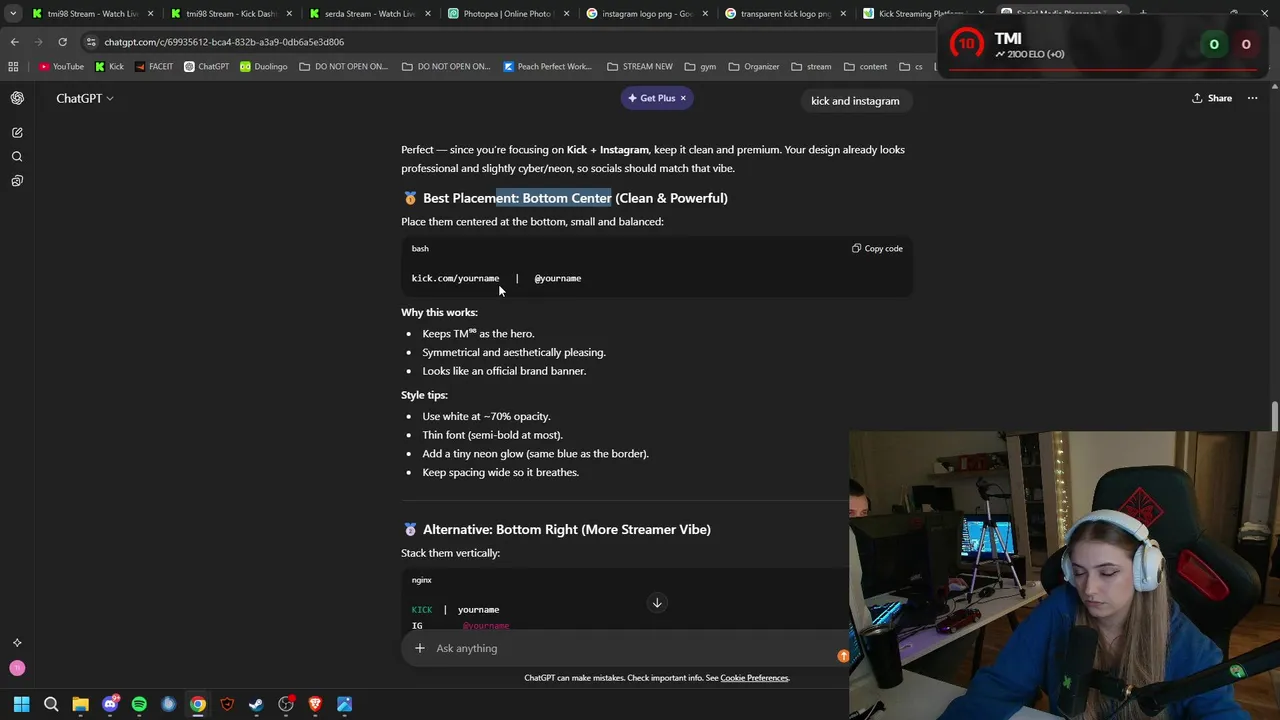Open the pink profile avatar in sidebar
This screenshot has width=1280, height=720.
point(17,668)
